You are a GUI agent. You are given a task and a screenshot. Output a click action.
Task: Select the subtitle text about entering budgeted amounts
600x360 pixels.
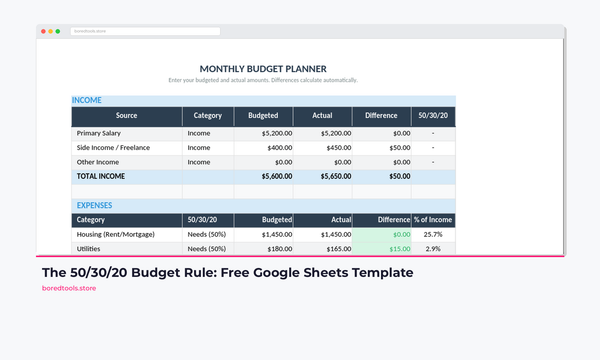click(x=263, y=80)
